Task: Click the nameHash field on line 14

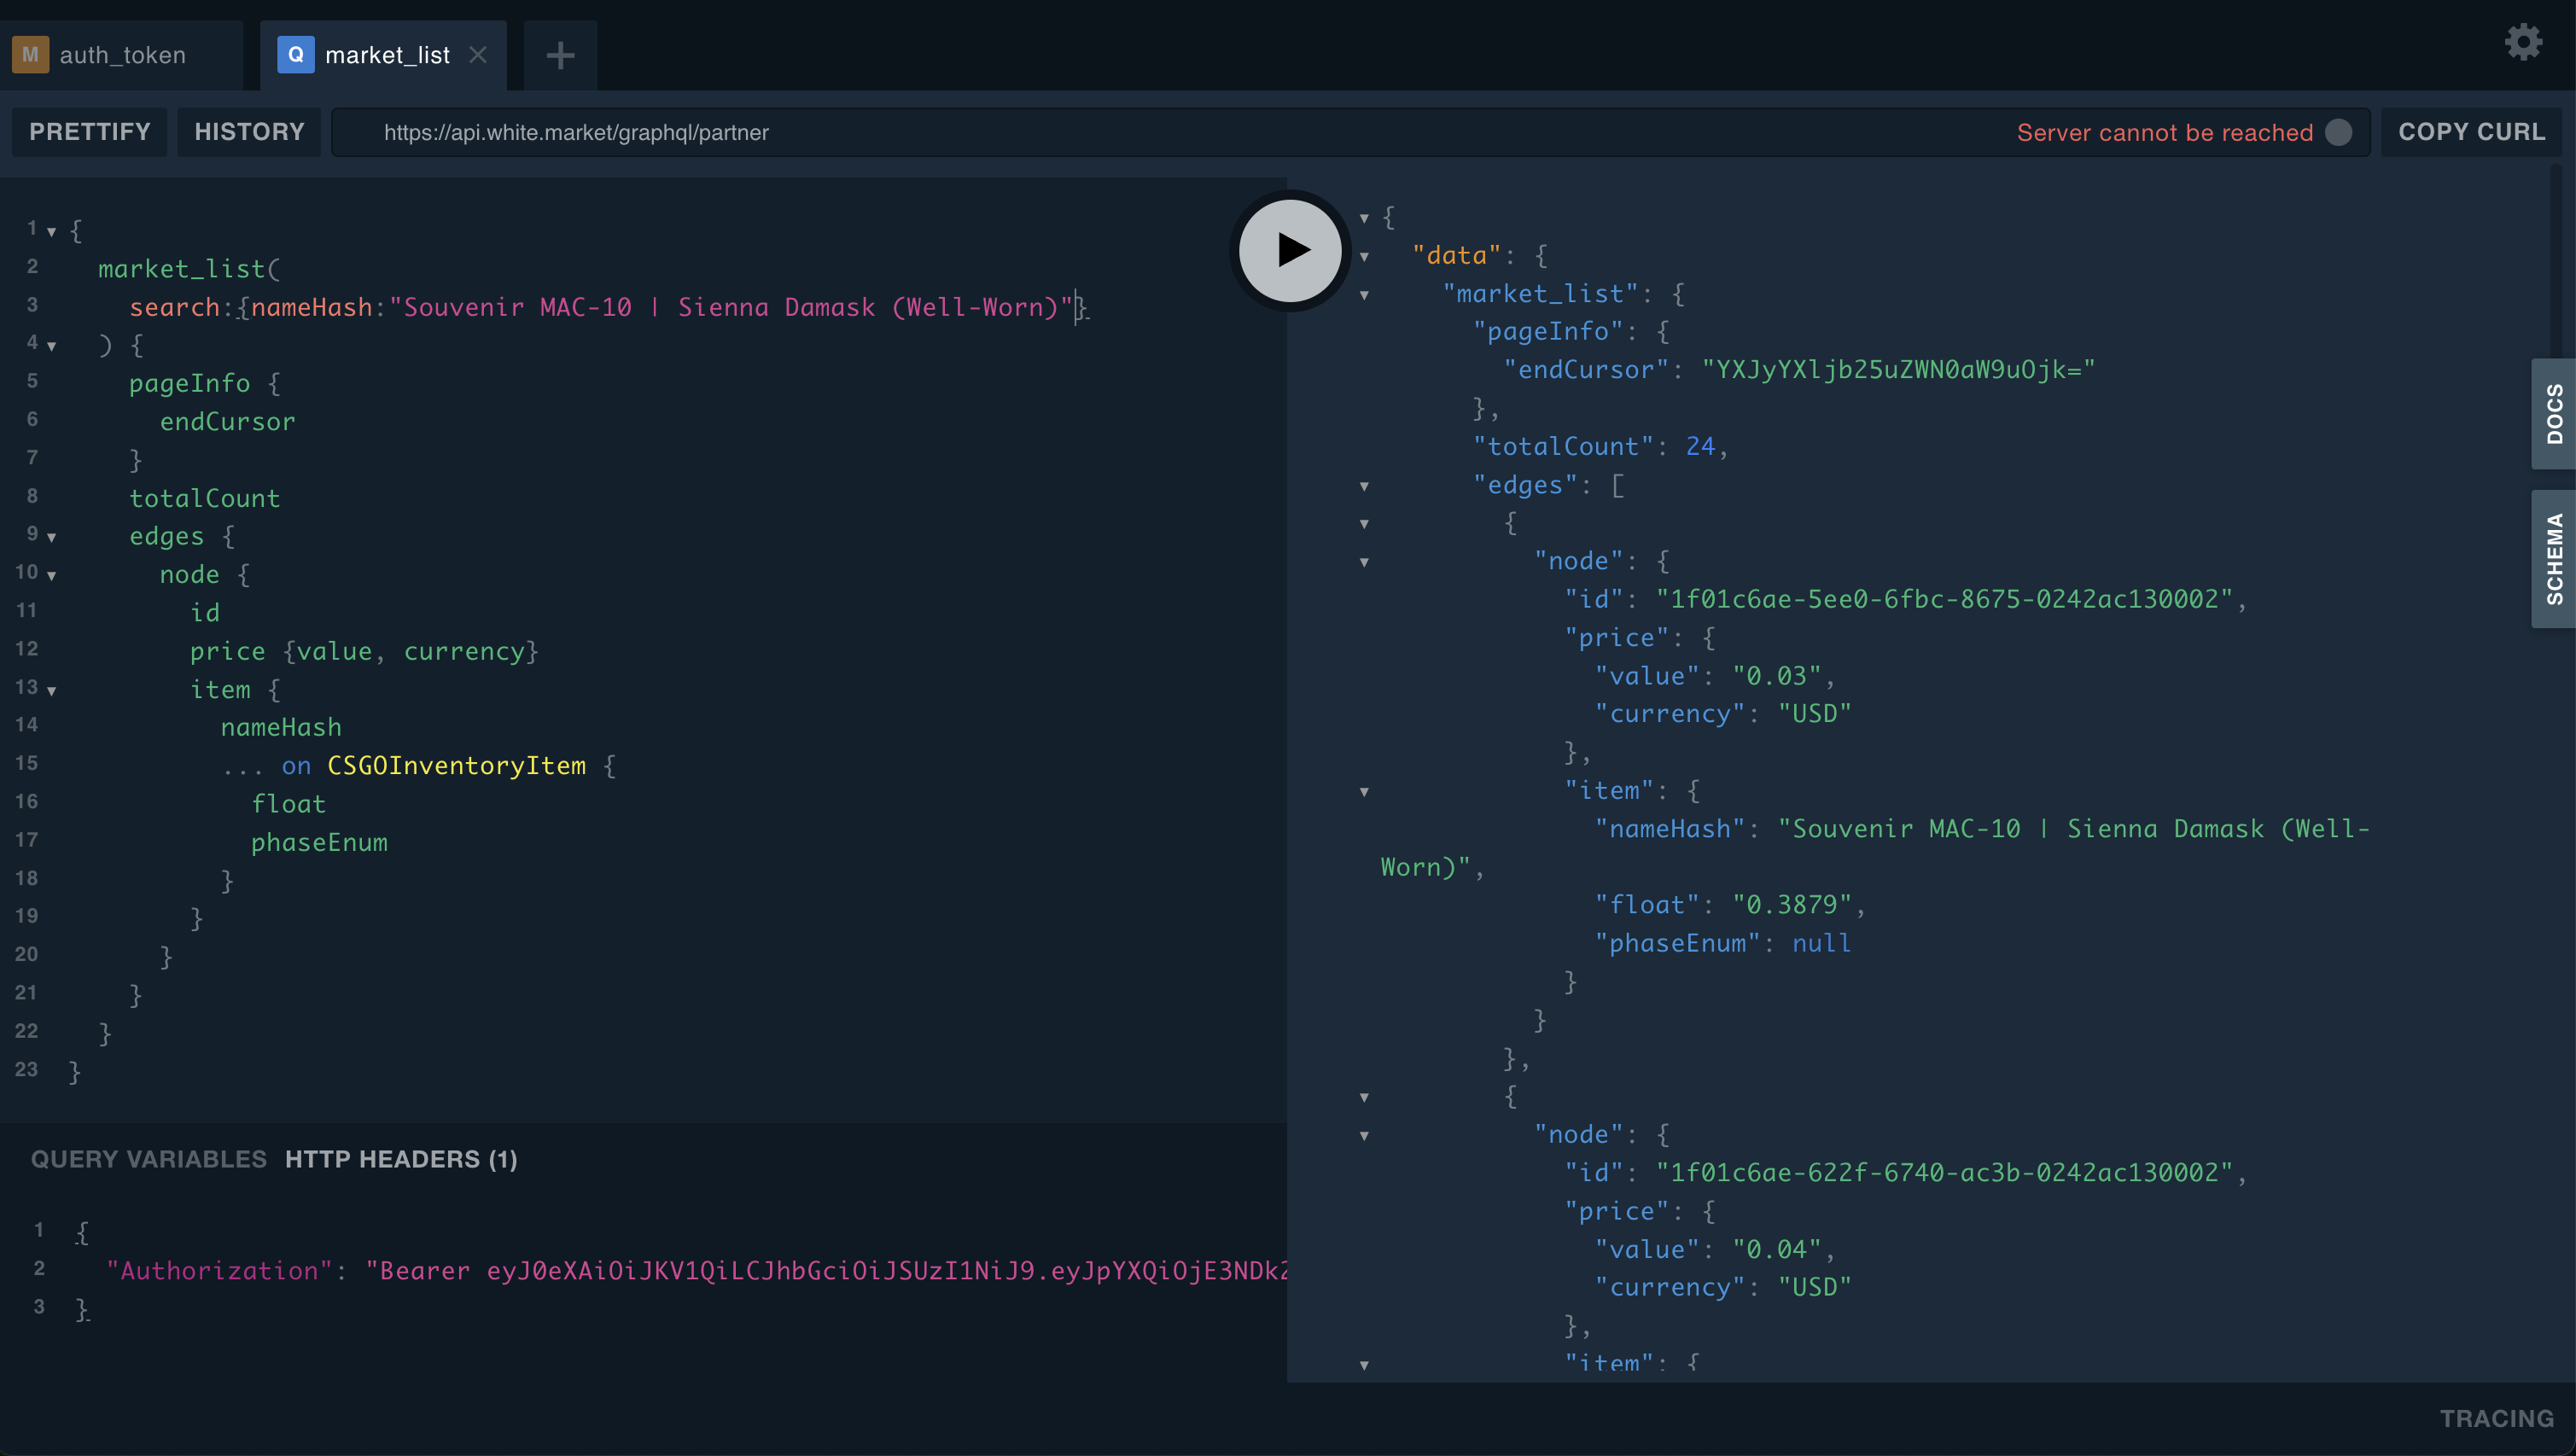Action: click(281, 727)
